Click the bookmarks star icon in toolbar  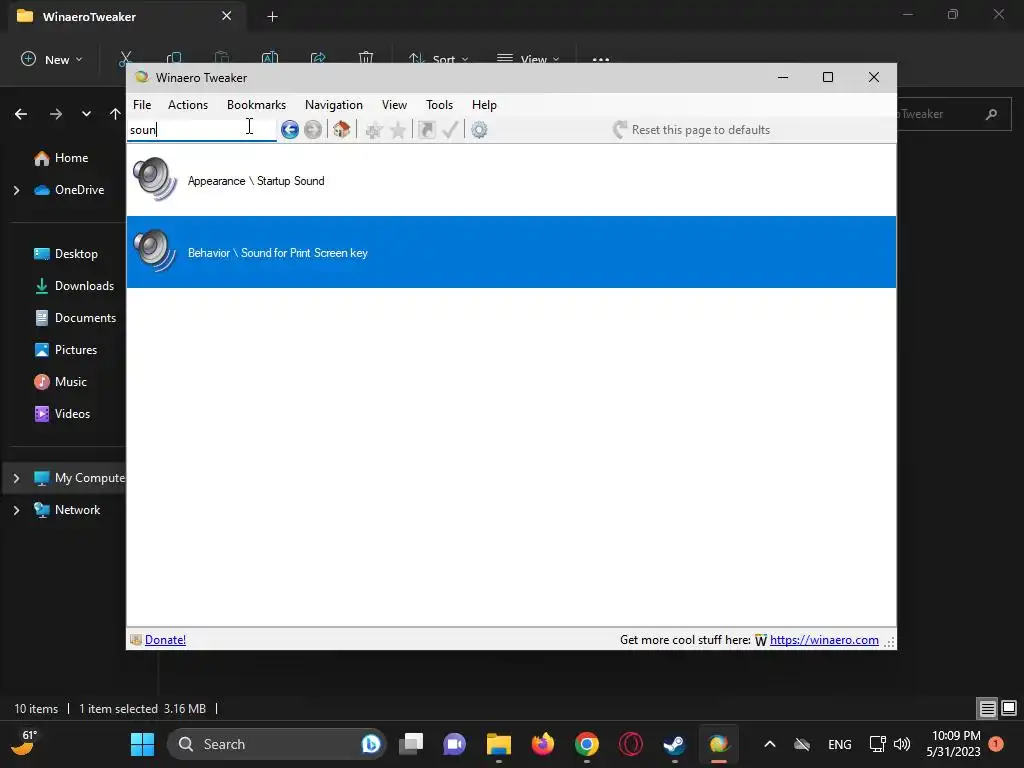tap(397, 131)
